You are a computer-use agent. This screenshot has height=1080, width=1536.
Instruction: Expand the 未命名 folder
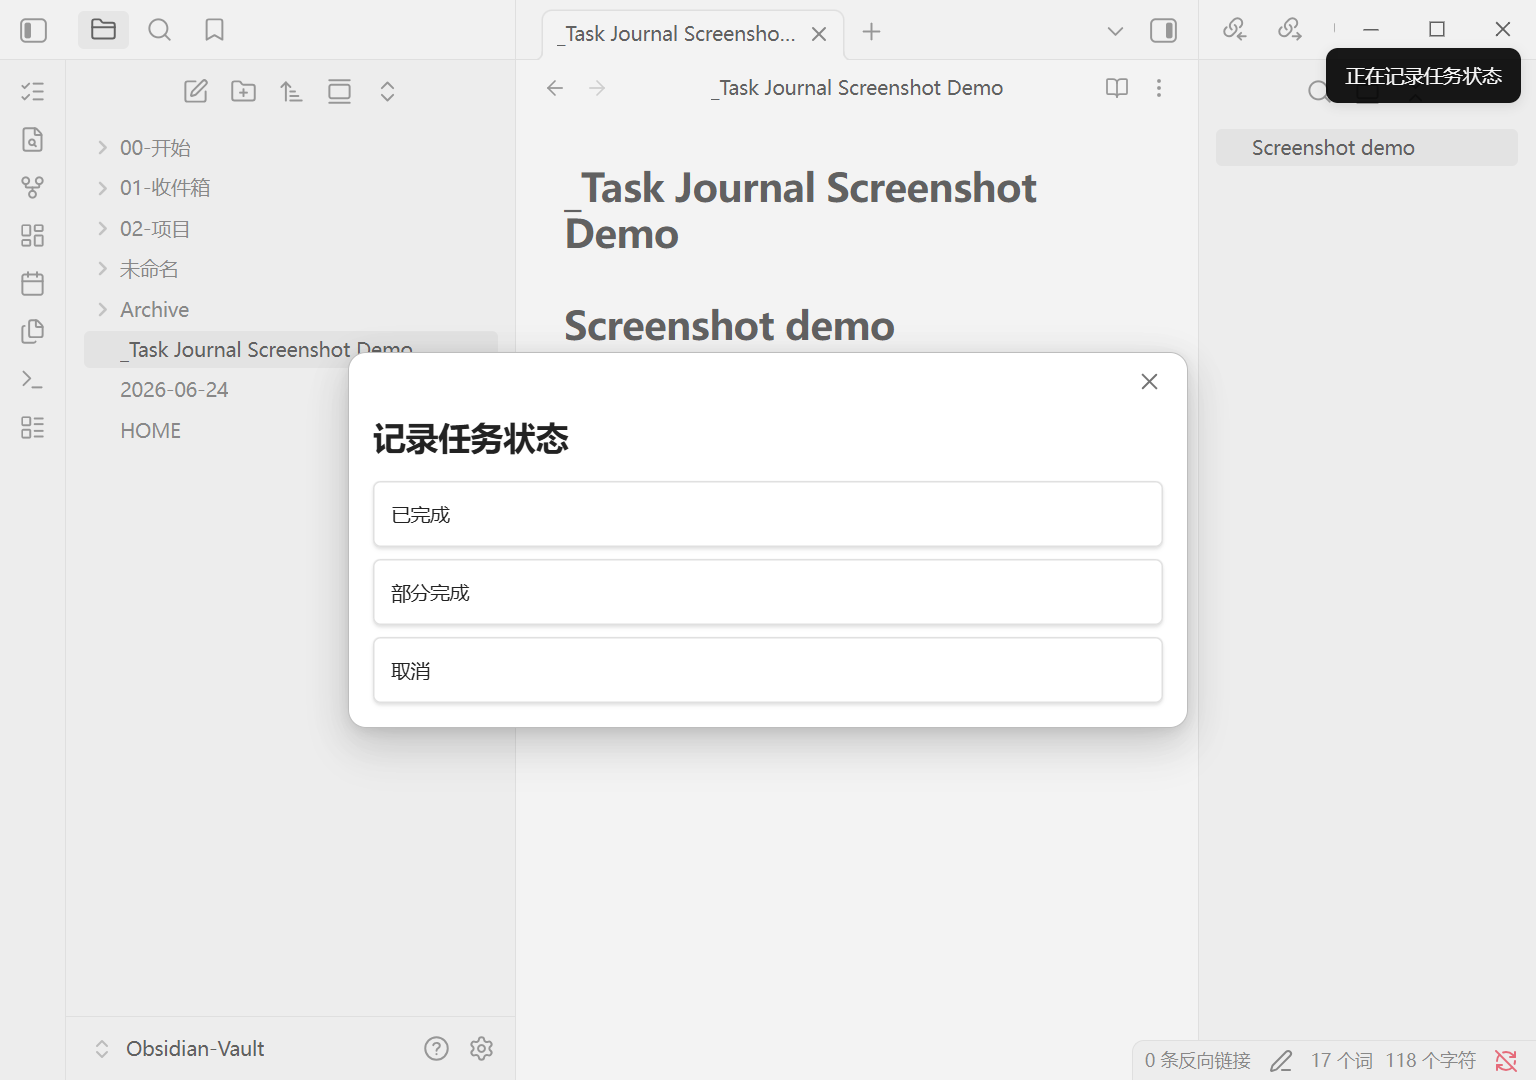pos(102,269)
